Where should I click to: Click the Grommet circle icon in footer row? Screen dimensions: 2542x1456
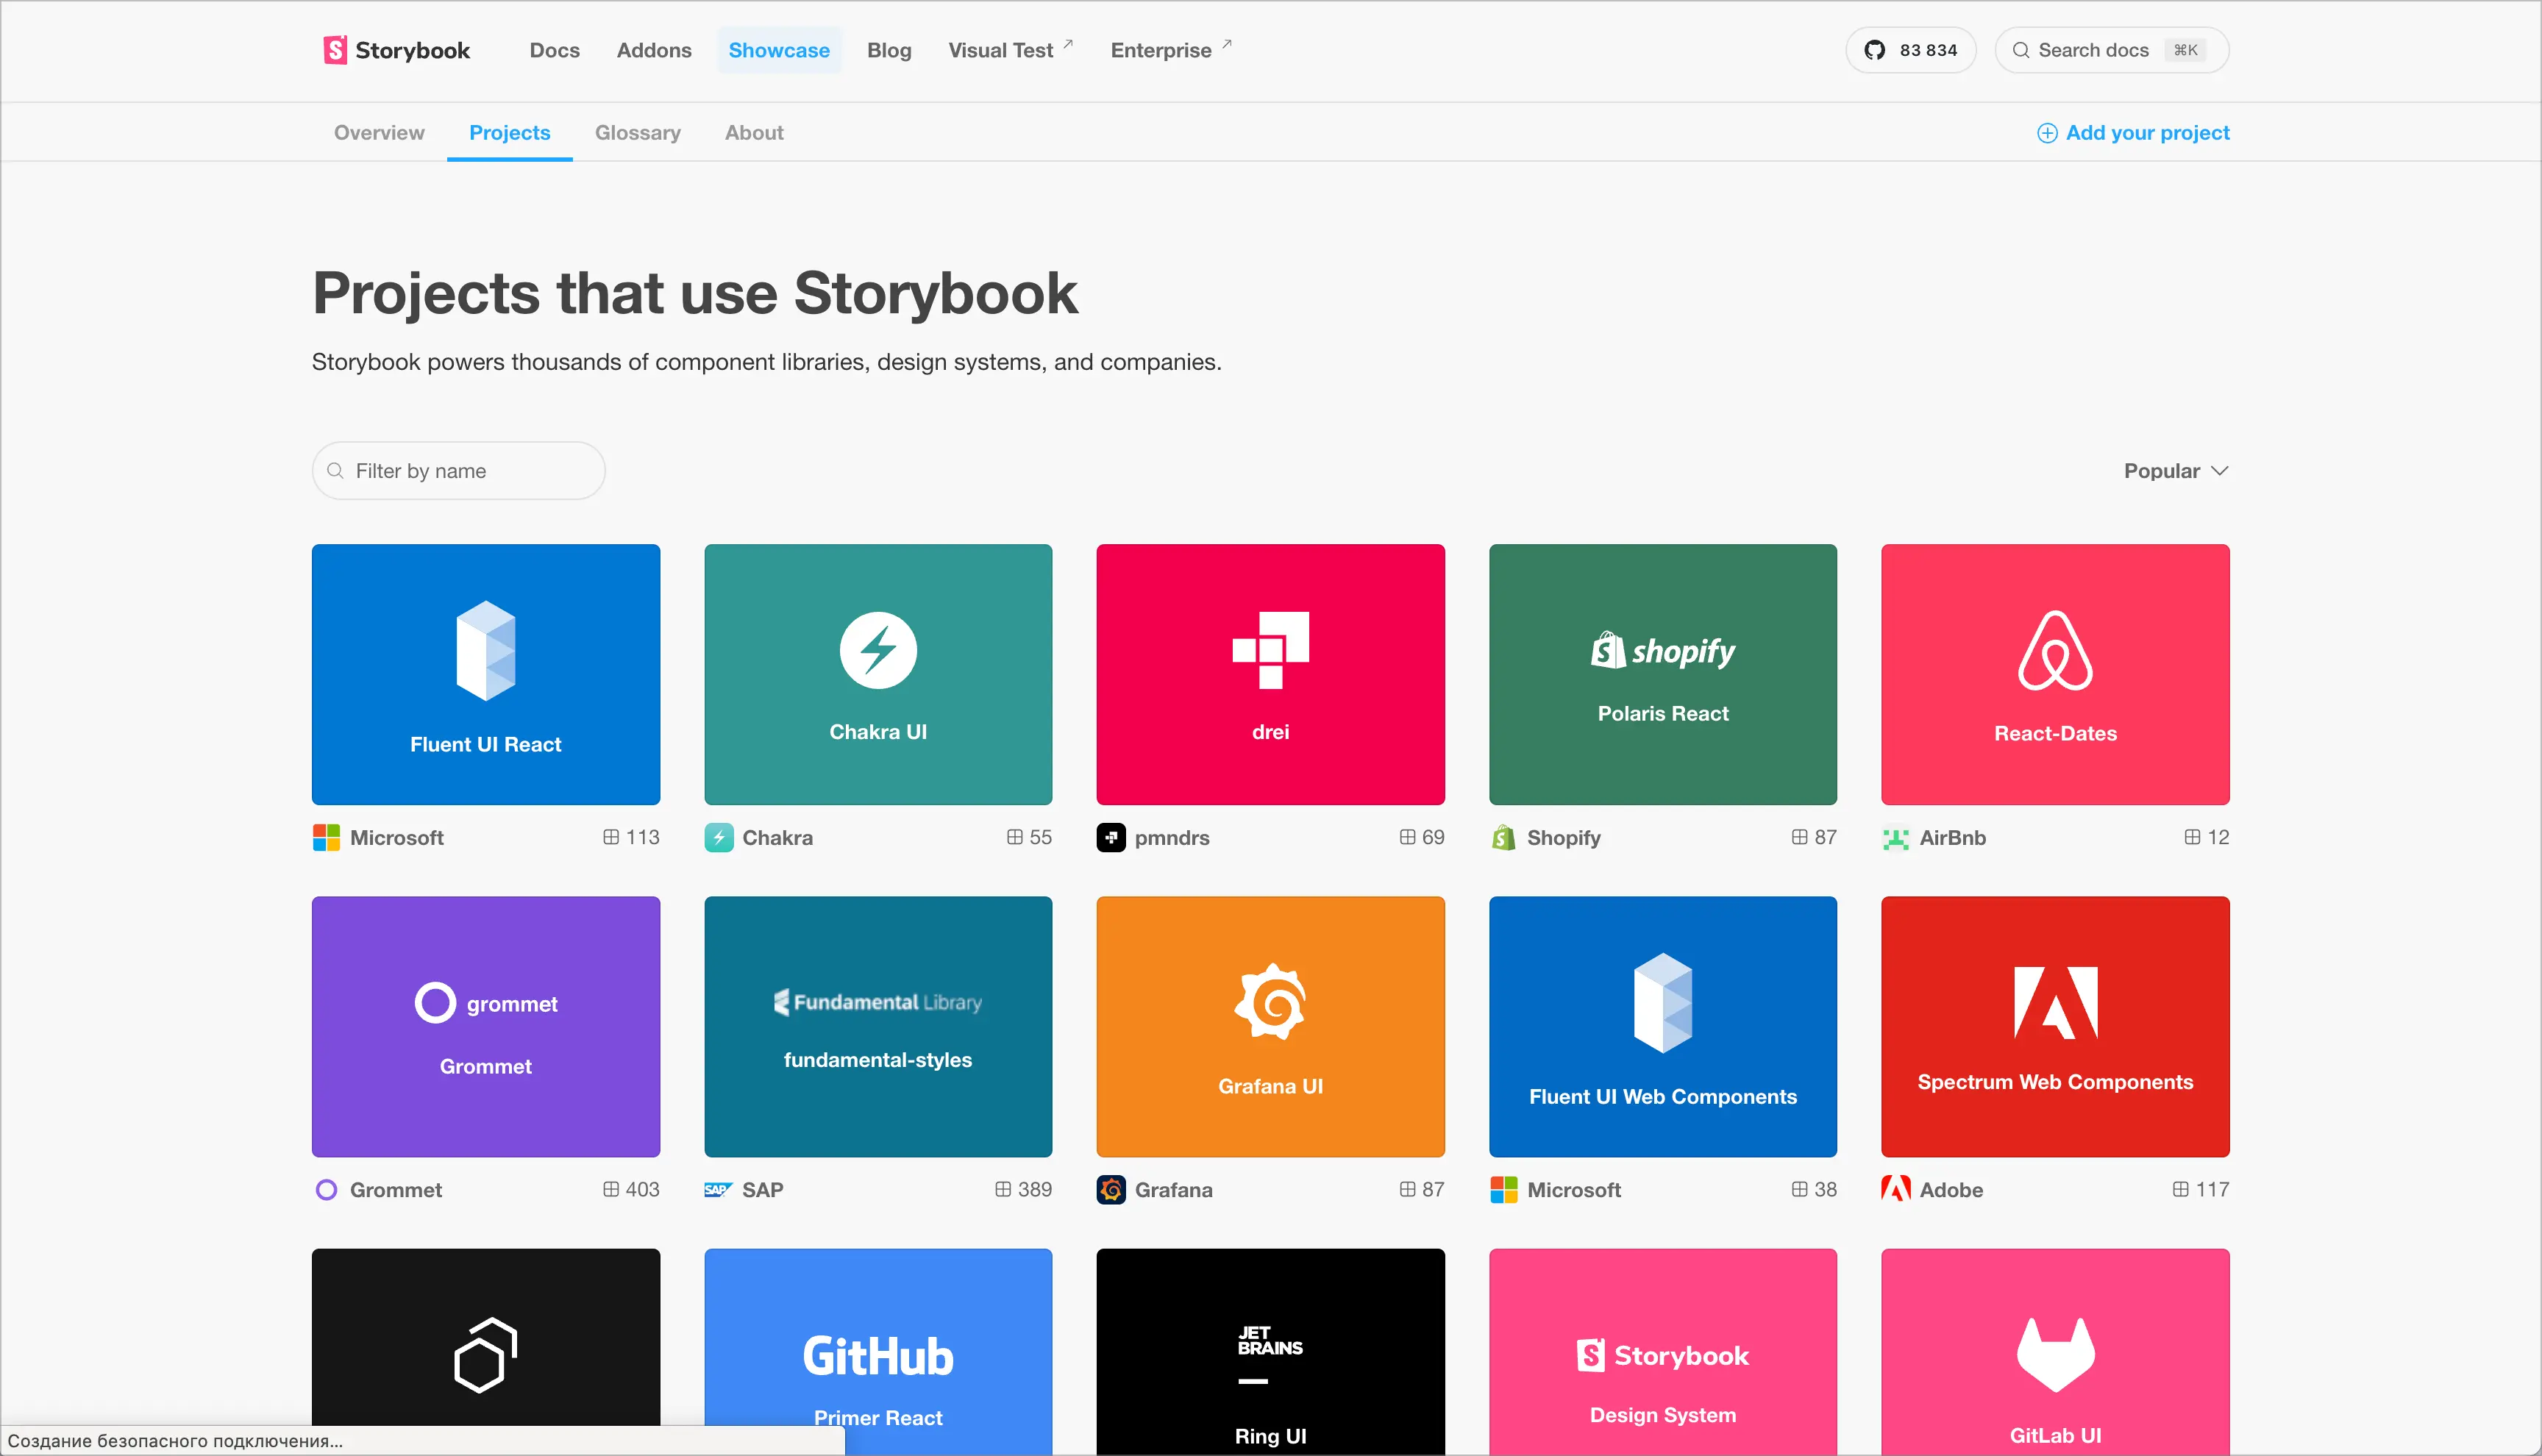[326, 1190]
